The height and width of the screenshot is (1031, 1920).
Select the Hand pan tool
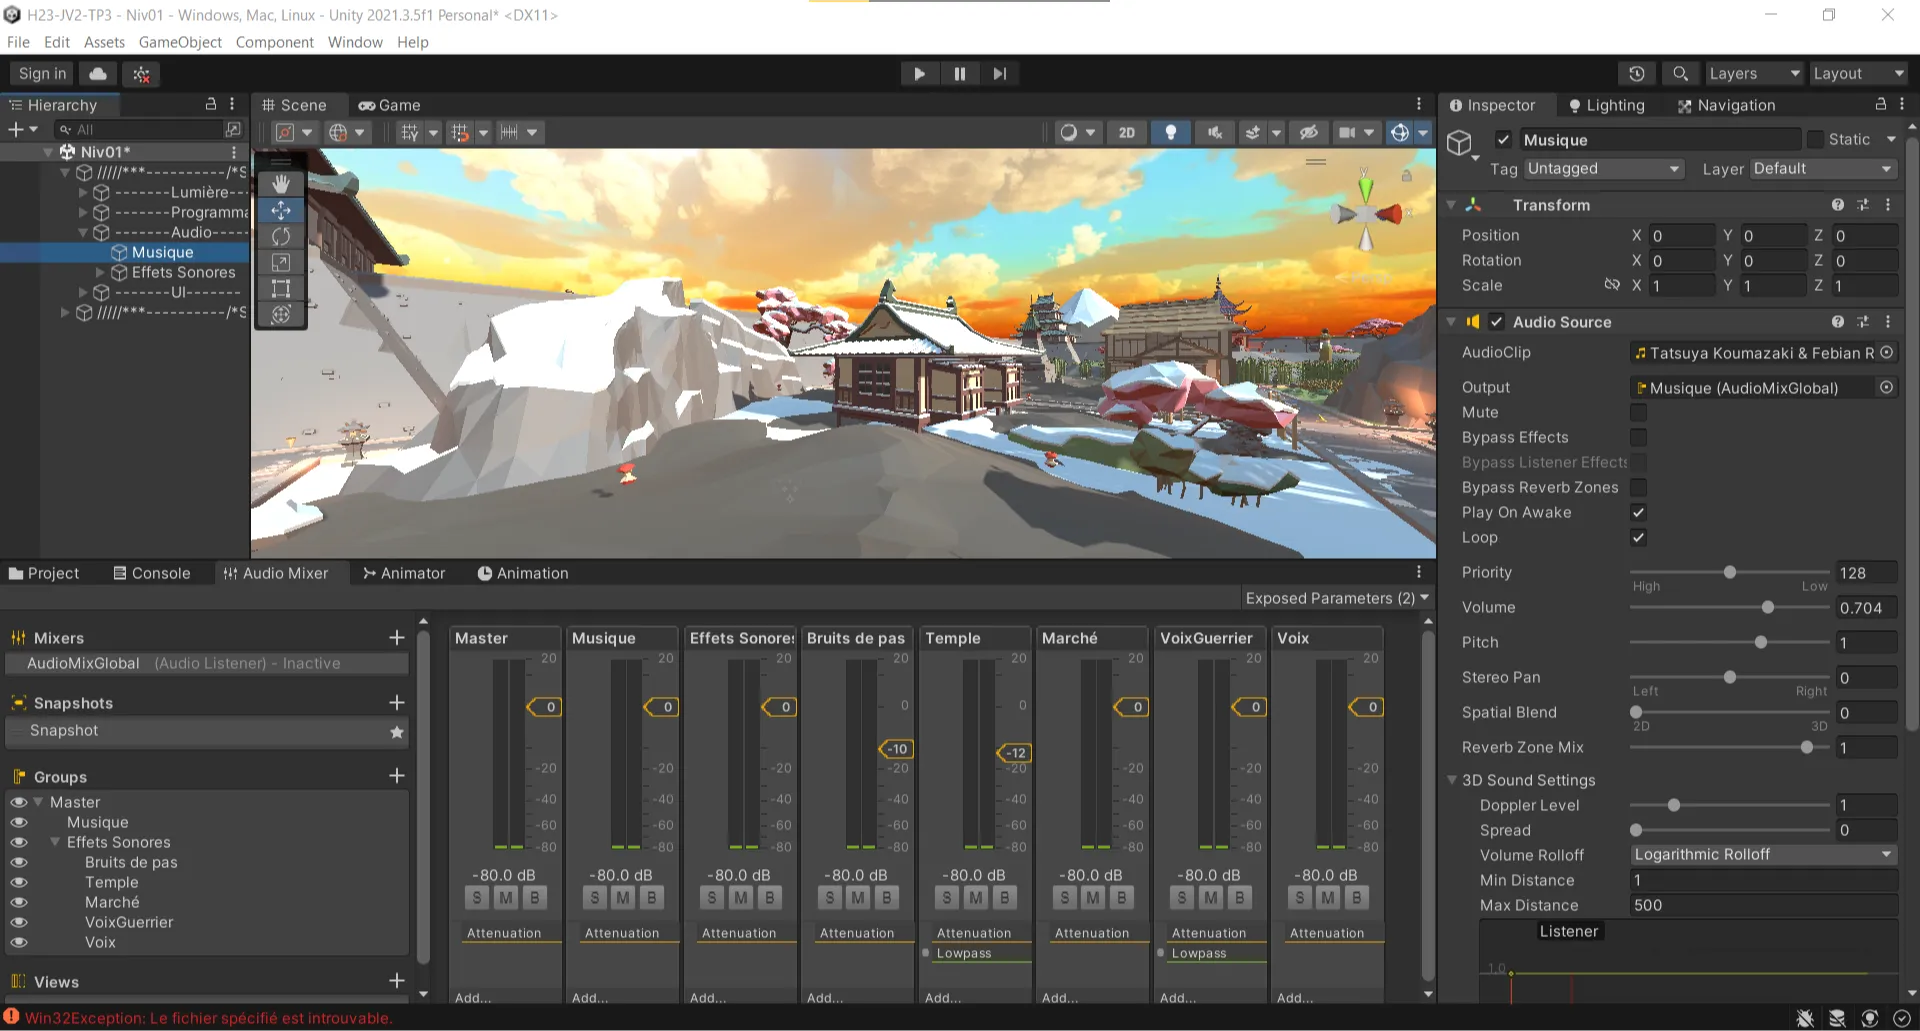click(280, 183)
